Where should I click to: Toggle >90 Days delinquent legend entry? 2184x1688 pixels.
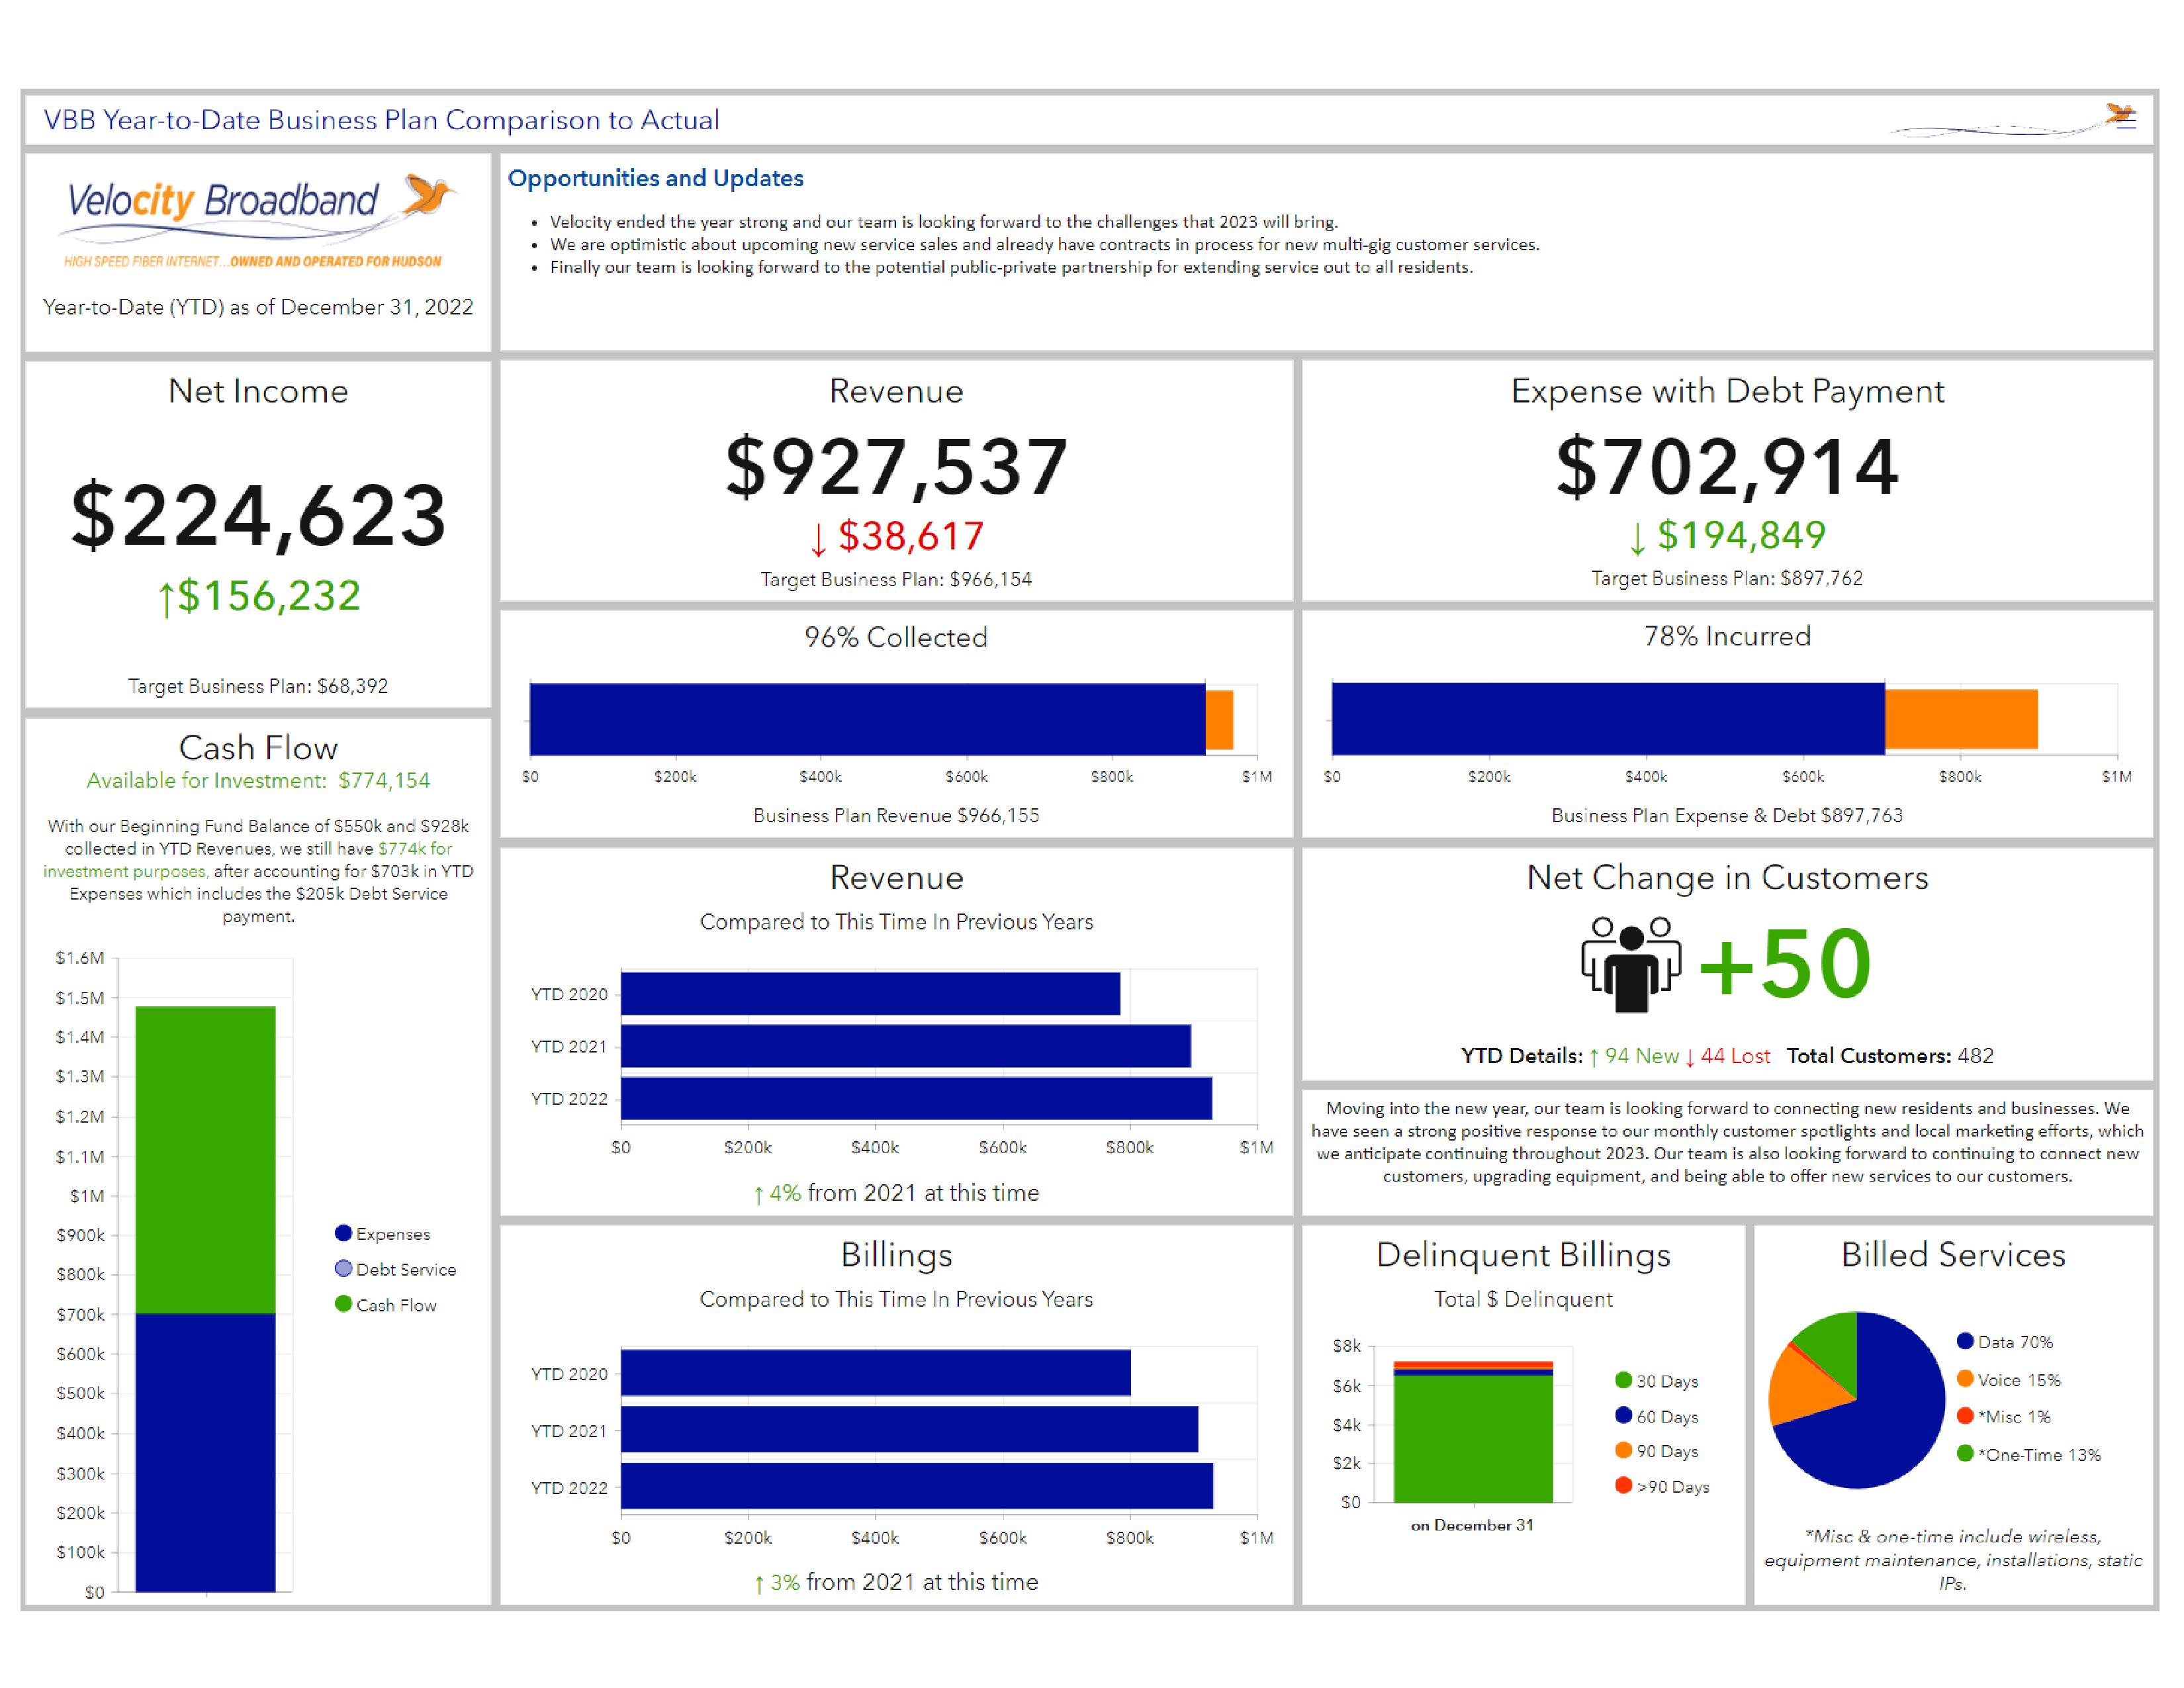[1662, 1487]
